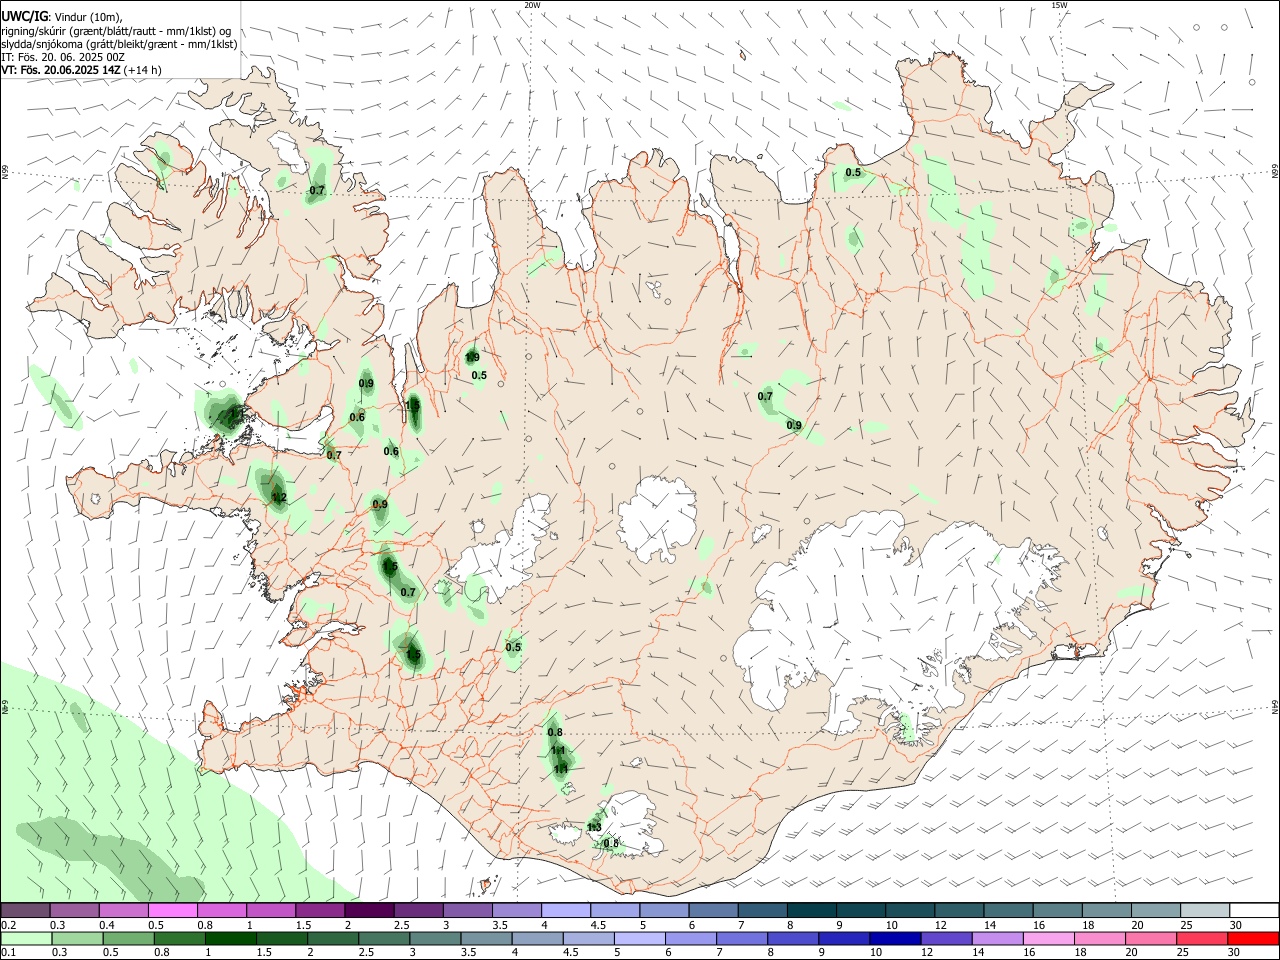Click the '0.2' label in upper legend row
Screen dimensions: 1280x960
coord(8,925)
